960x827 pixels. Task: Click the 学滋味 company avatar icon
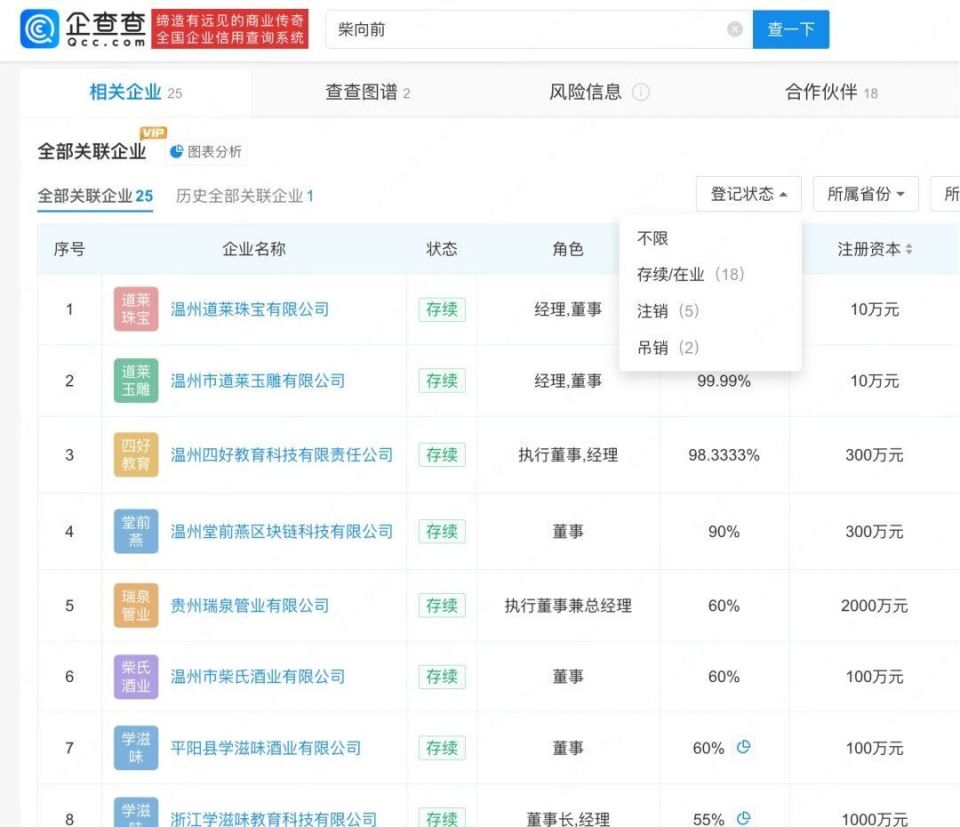(x=135, y=748)
